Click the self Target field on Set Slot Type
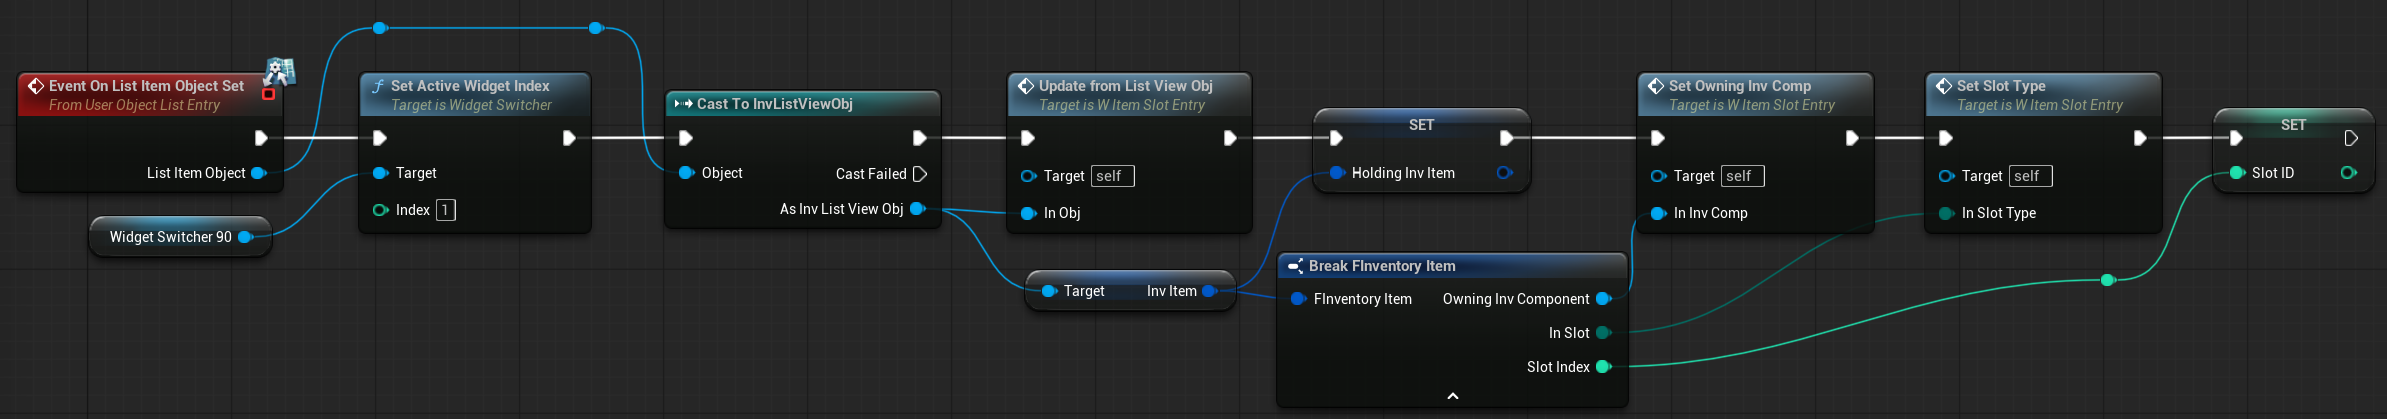The image size is (2387, 419). pos(2030,176)
